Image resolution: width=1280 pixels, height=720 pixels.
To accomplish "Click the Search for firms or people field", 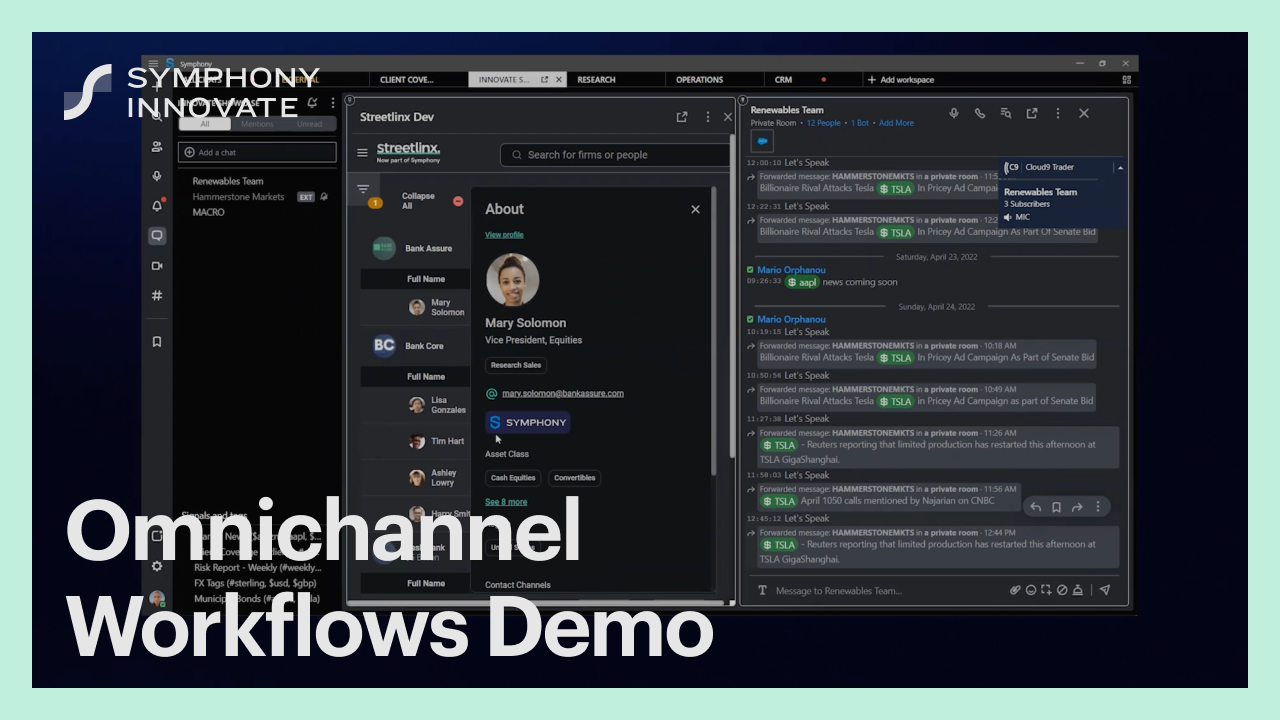I will click(x=615, y=155).
